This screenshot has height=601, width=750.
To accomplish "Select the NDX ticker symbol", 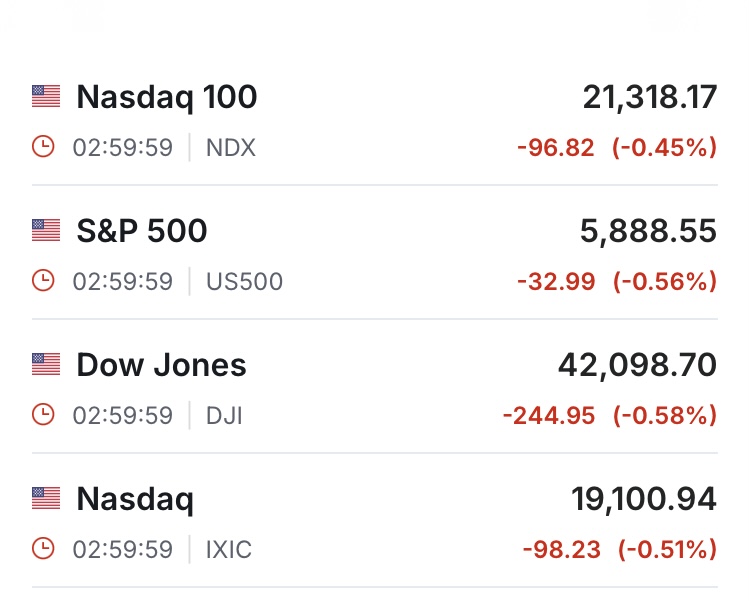I will pos(231,148).
